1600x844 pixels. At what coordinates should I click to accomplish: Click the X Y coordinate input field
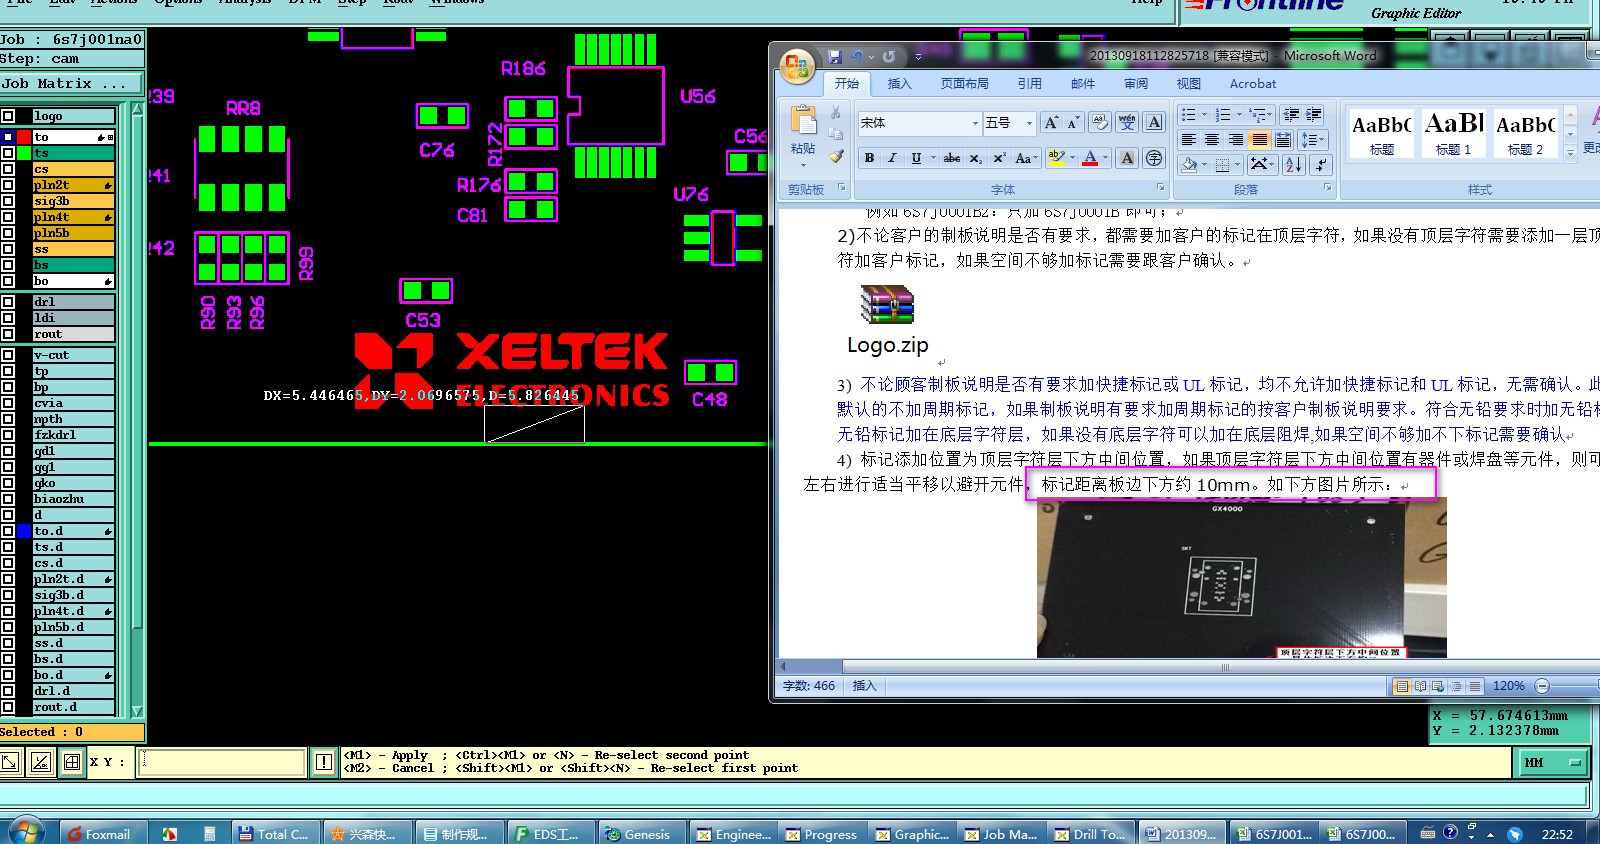220,762
